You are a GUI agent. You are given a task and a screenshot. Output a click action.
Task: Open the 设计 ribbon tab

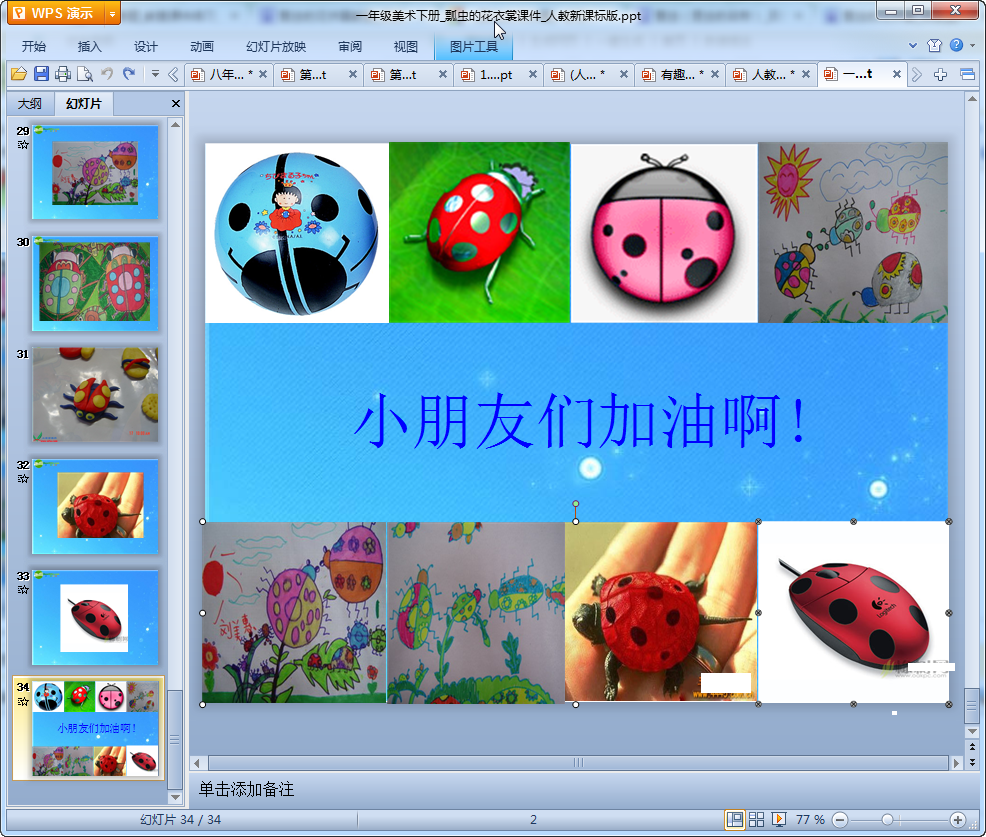click(145, 47)
